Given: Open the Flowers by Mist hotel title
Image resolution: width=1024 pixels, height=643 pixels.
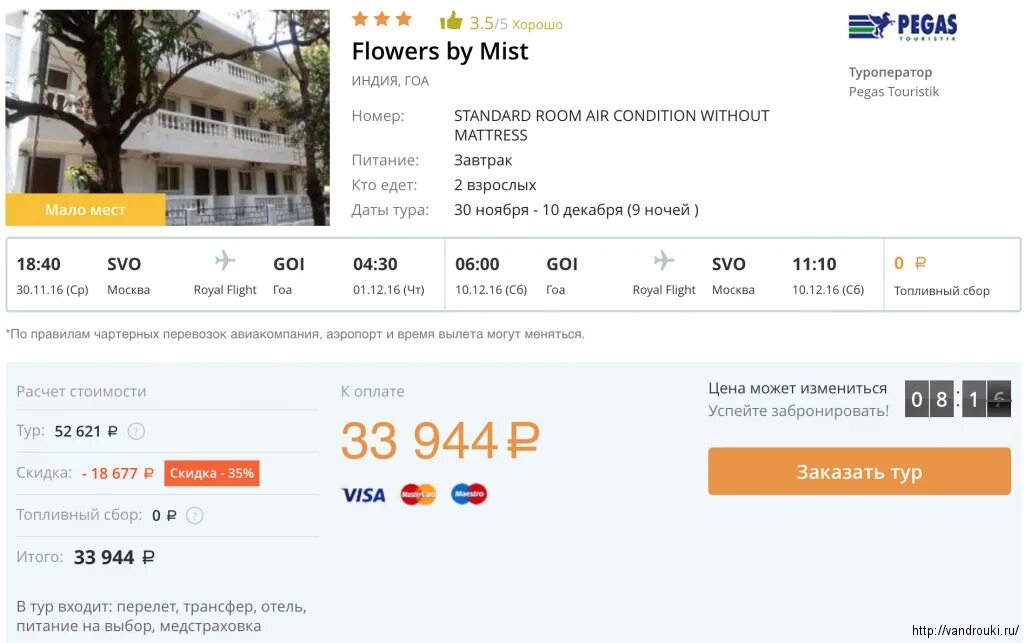Looking at the screenshot, I should click(x=440, y=51).
